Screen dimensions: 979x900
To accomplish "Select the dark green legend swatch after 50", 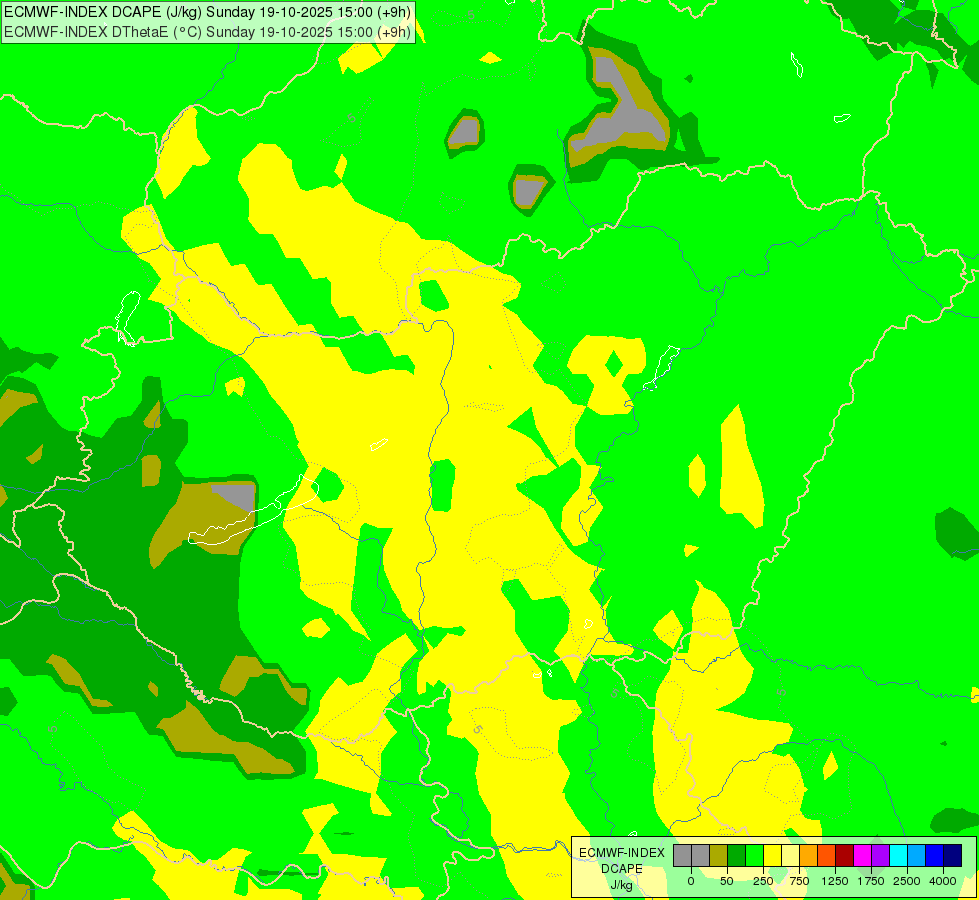I will pyautogui.click(x=736, y=856).
